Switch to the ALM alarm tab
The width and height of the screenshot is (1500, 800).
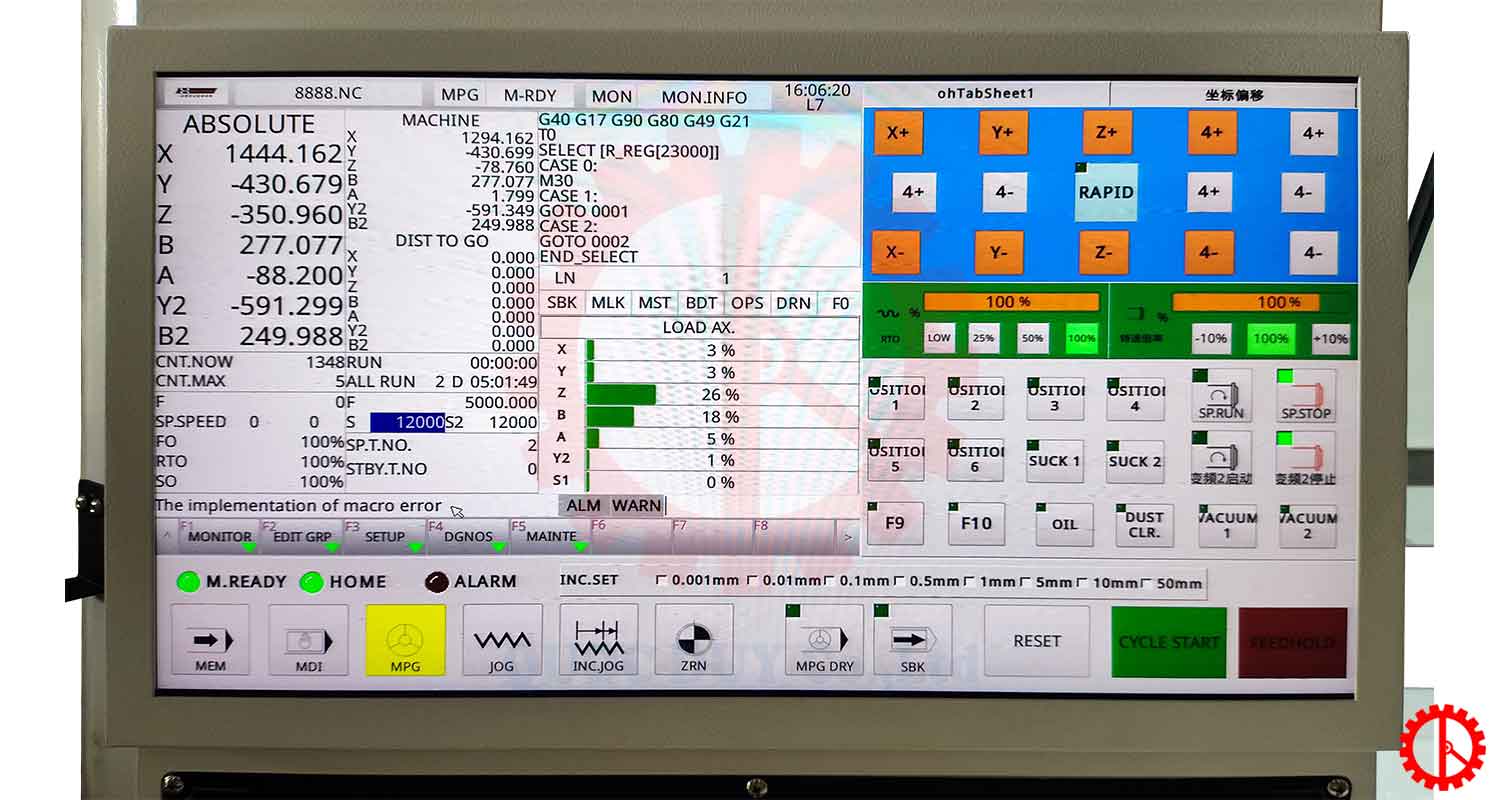(x=583, y=506)
